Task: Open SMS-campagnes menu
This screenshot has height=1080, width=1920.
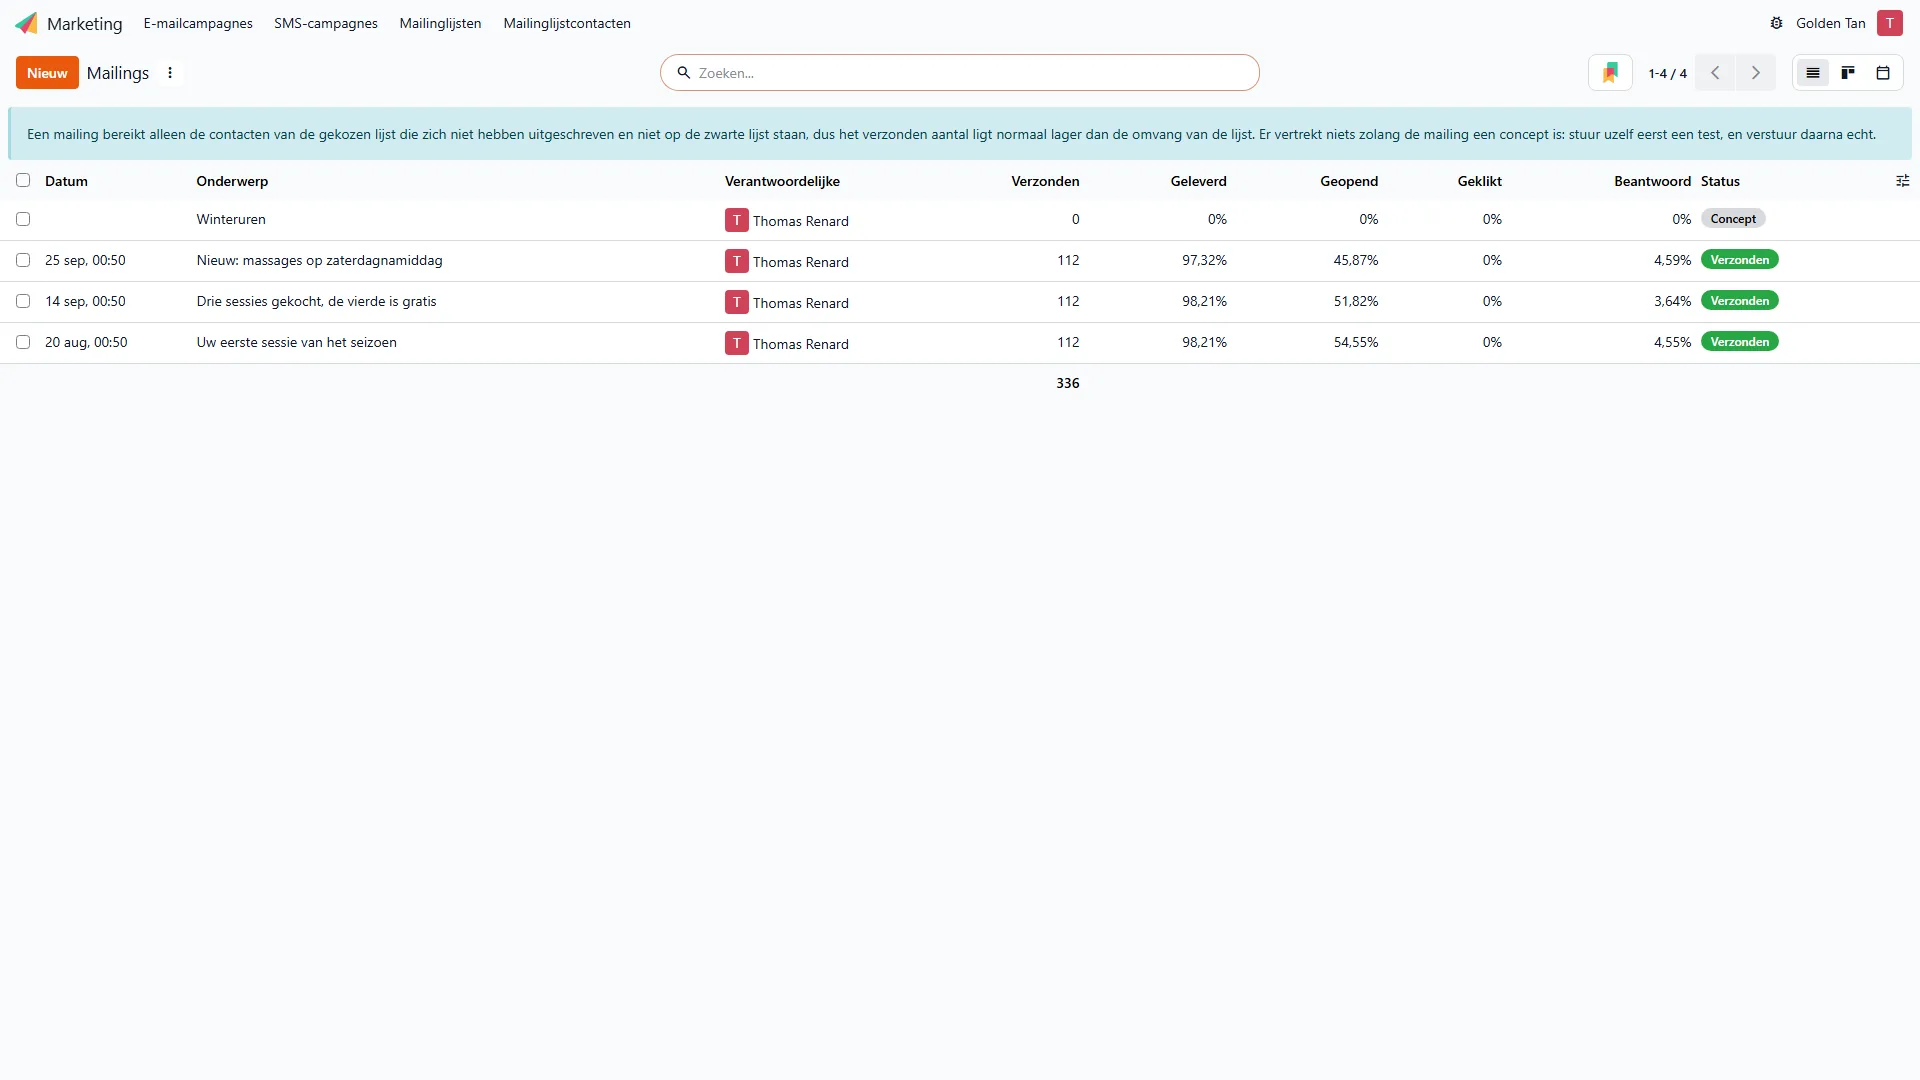Action: point(326,23)
